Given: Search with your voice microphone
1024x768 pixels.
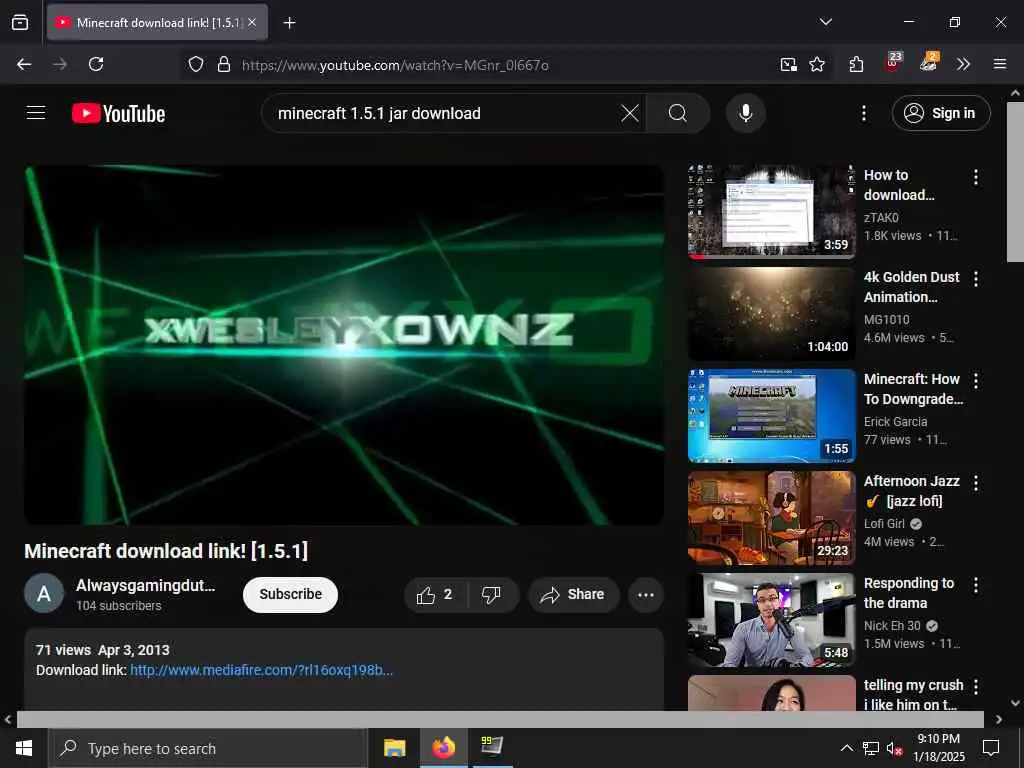Looking at the screenshot, I should (745, 113).
